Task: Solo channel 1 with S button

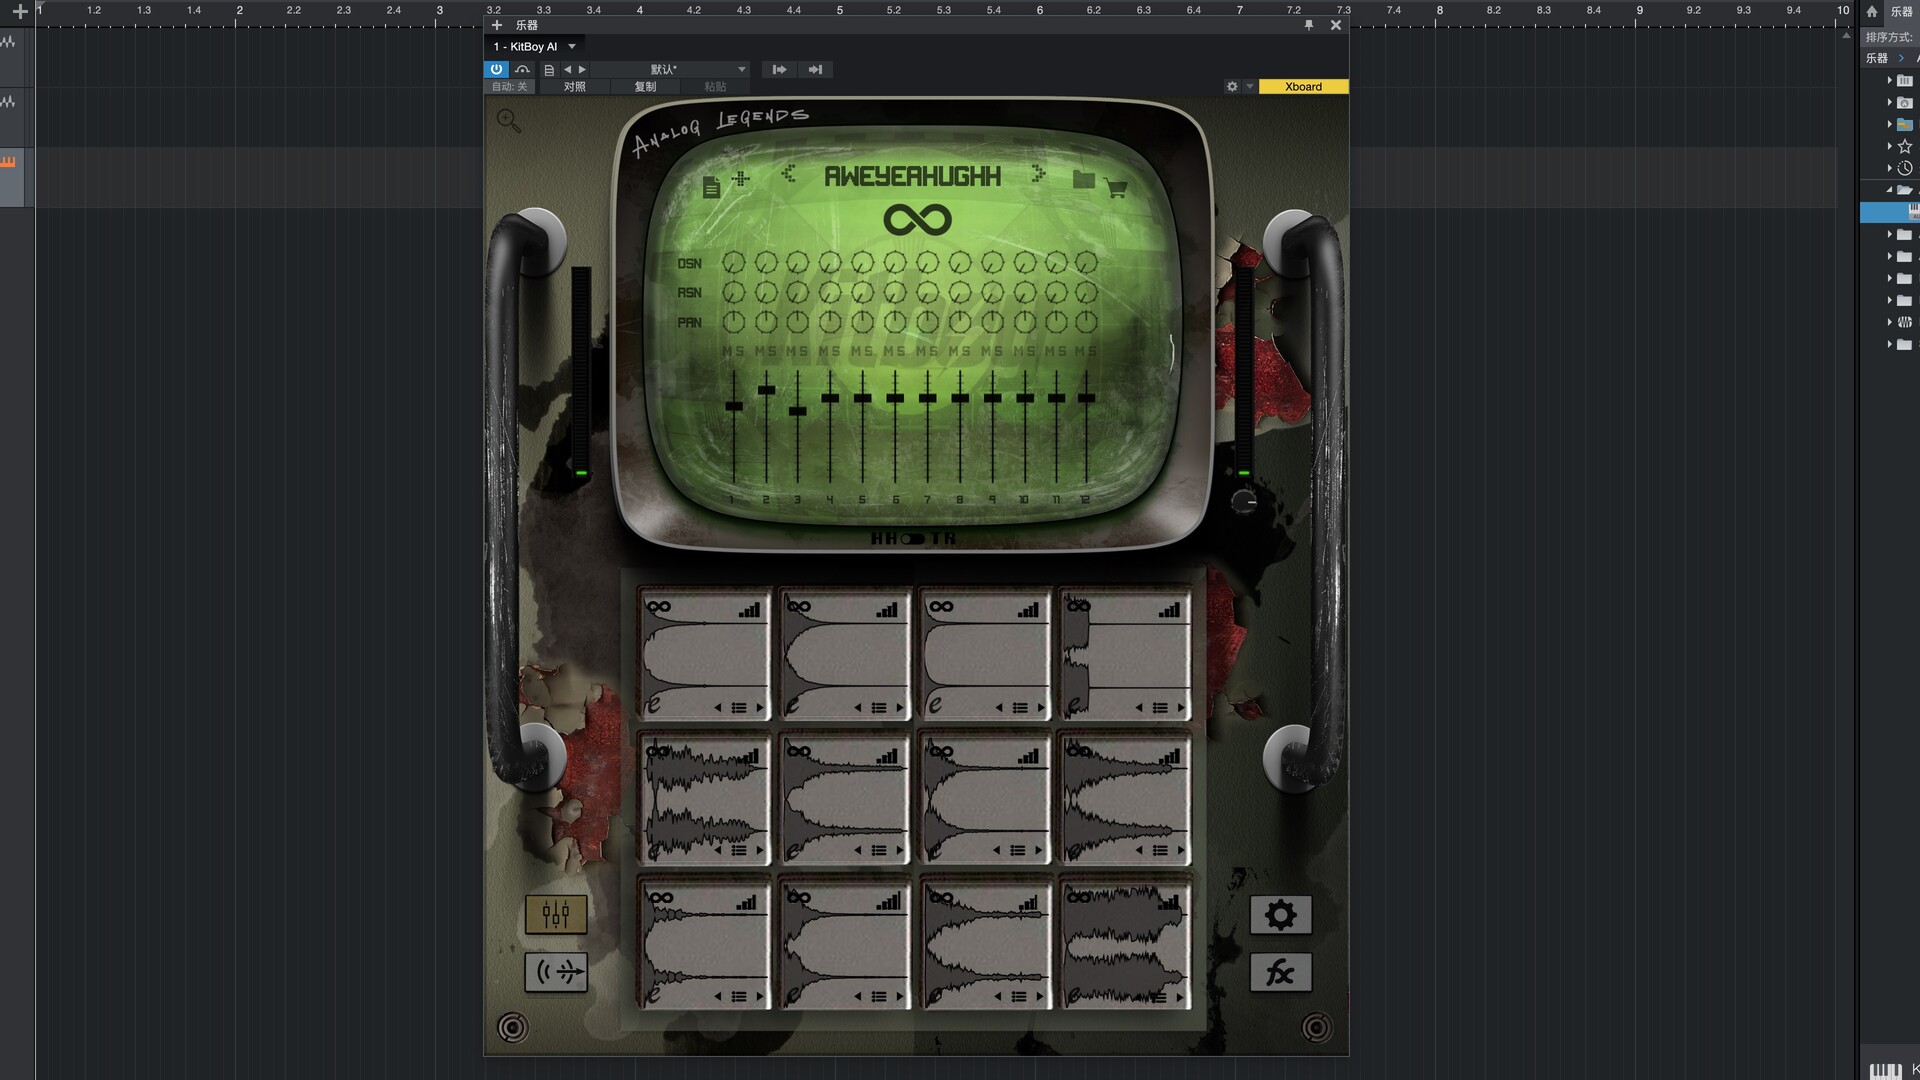Action: pyautogui.click(x=740, y=351)
